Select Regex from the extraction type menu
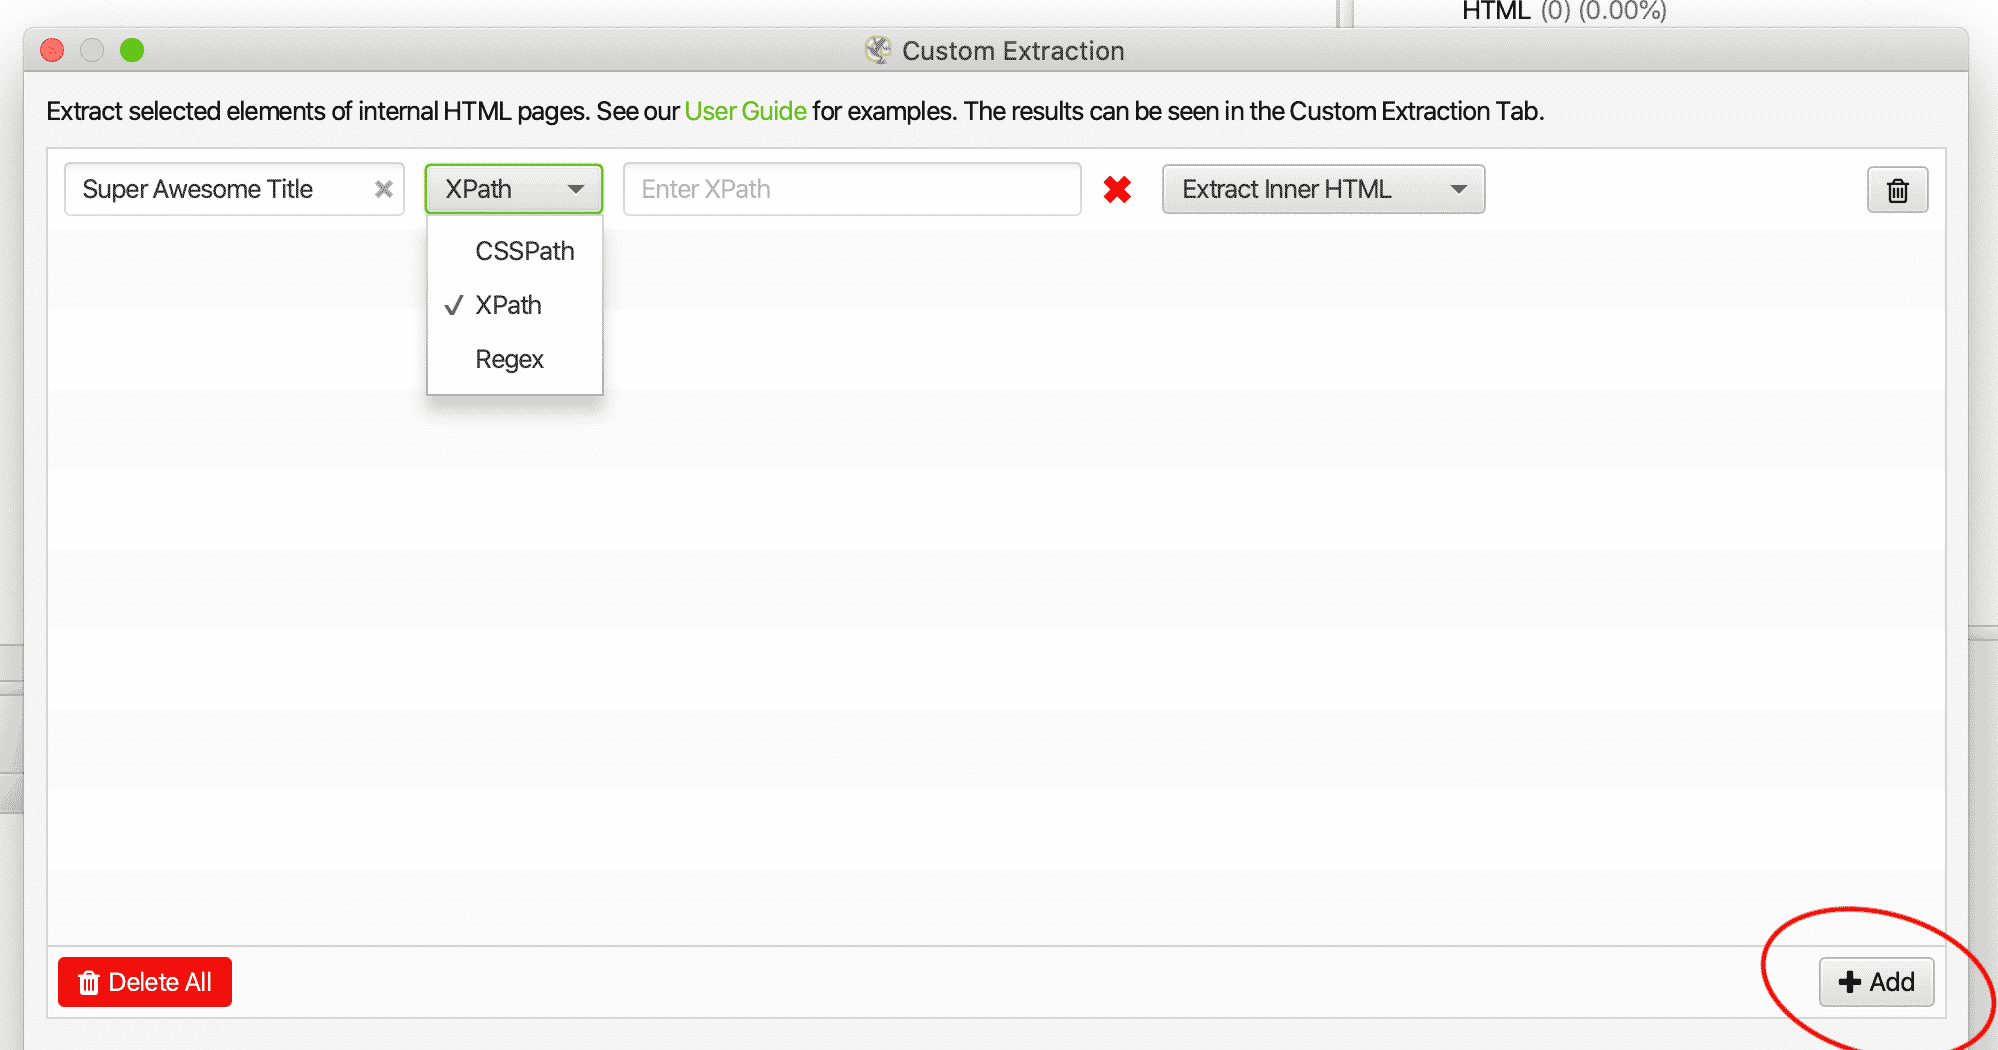This screenshot has height=1050, width=1998. [510, 359]
